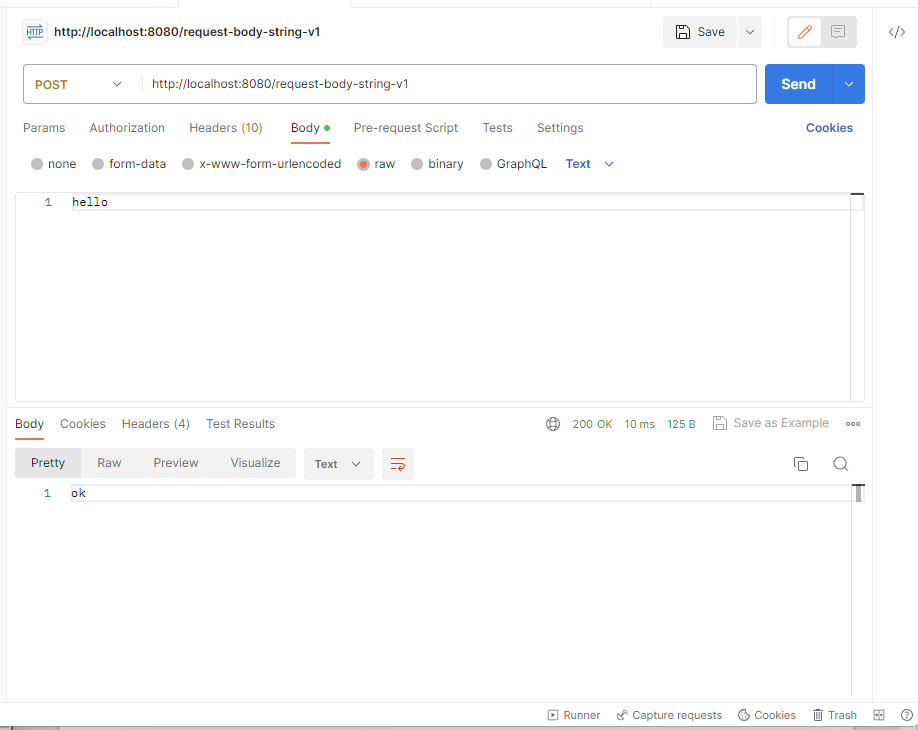Switch response view to Preview
918x730 pixels.
pos(176,463)
